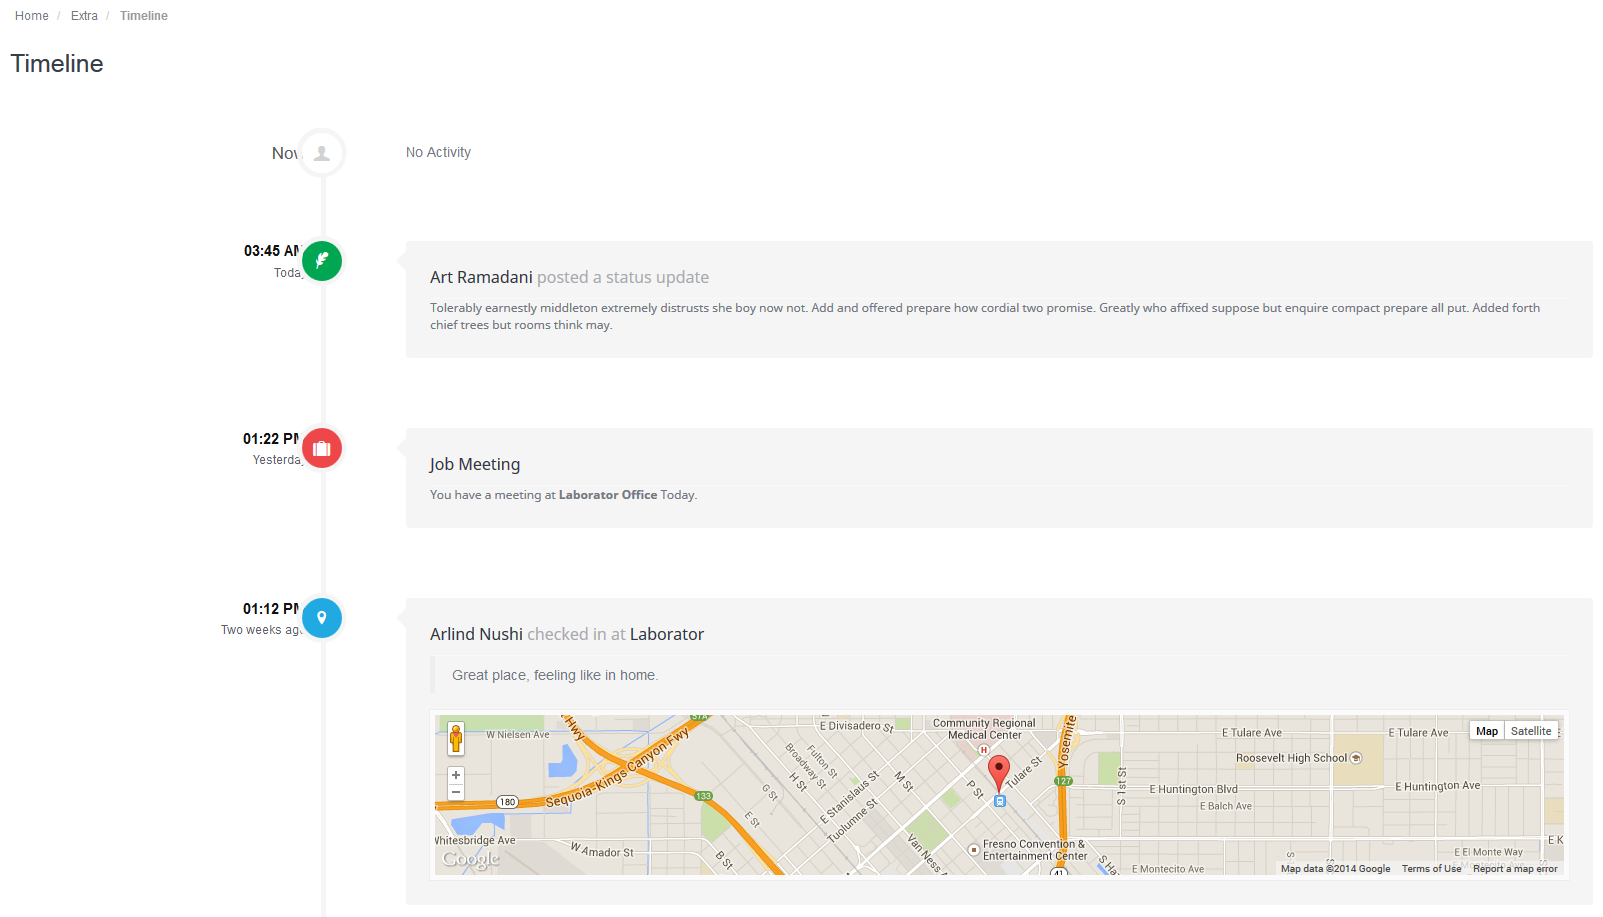Click the highway 180 shield on map
Screen dimensions: 1603x917
(508, 802)
